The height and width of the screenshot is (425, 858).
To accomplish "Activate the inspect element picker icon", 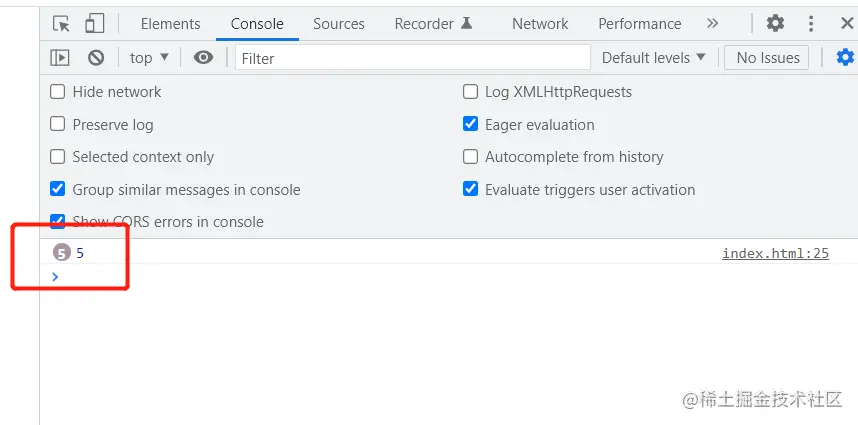I will pyautogui.click(x=62, y=23).
